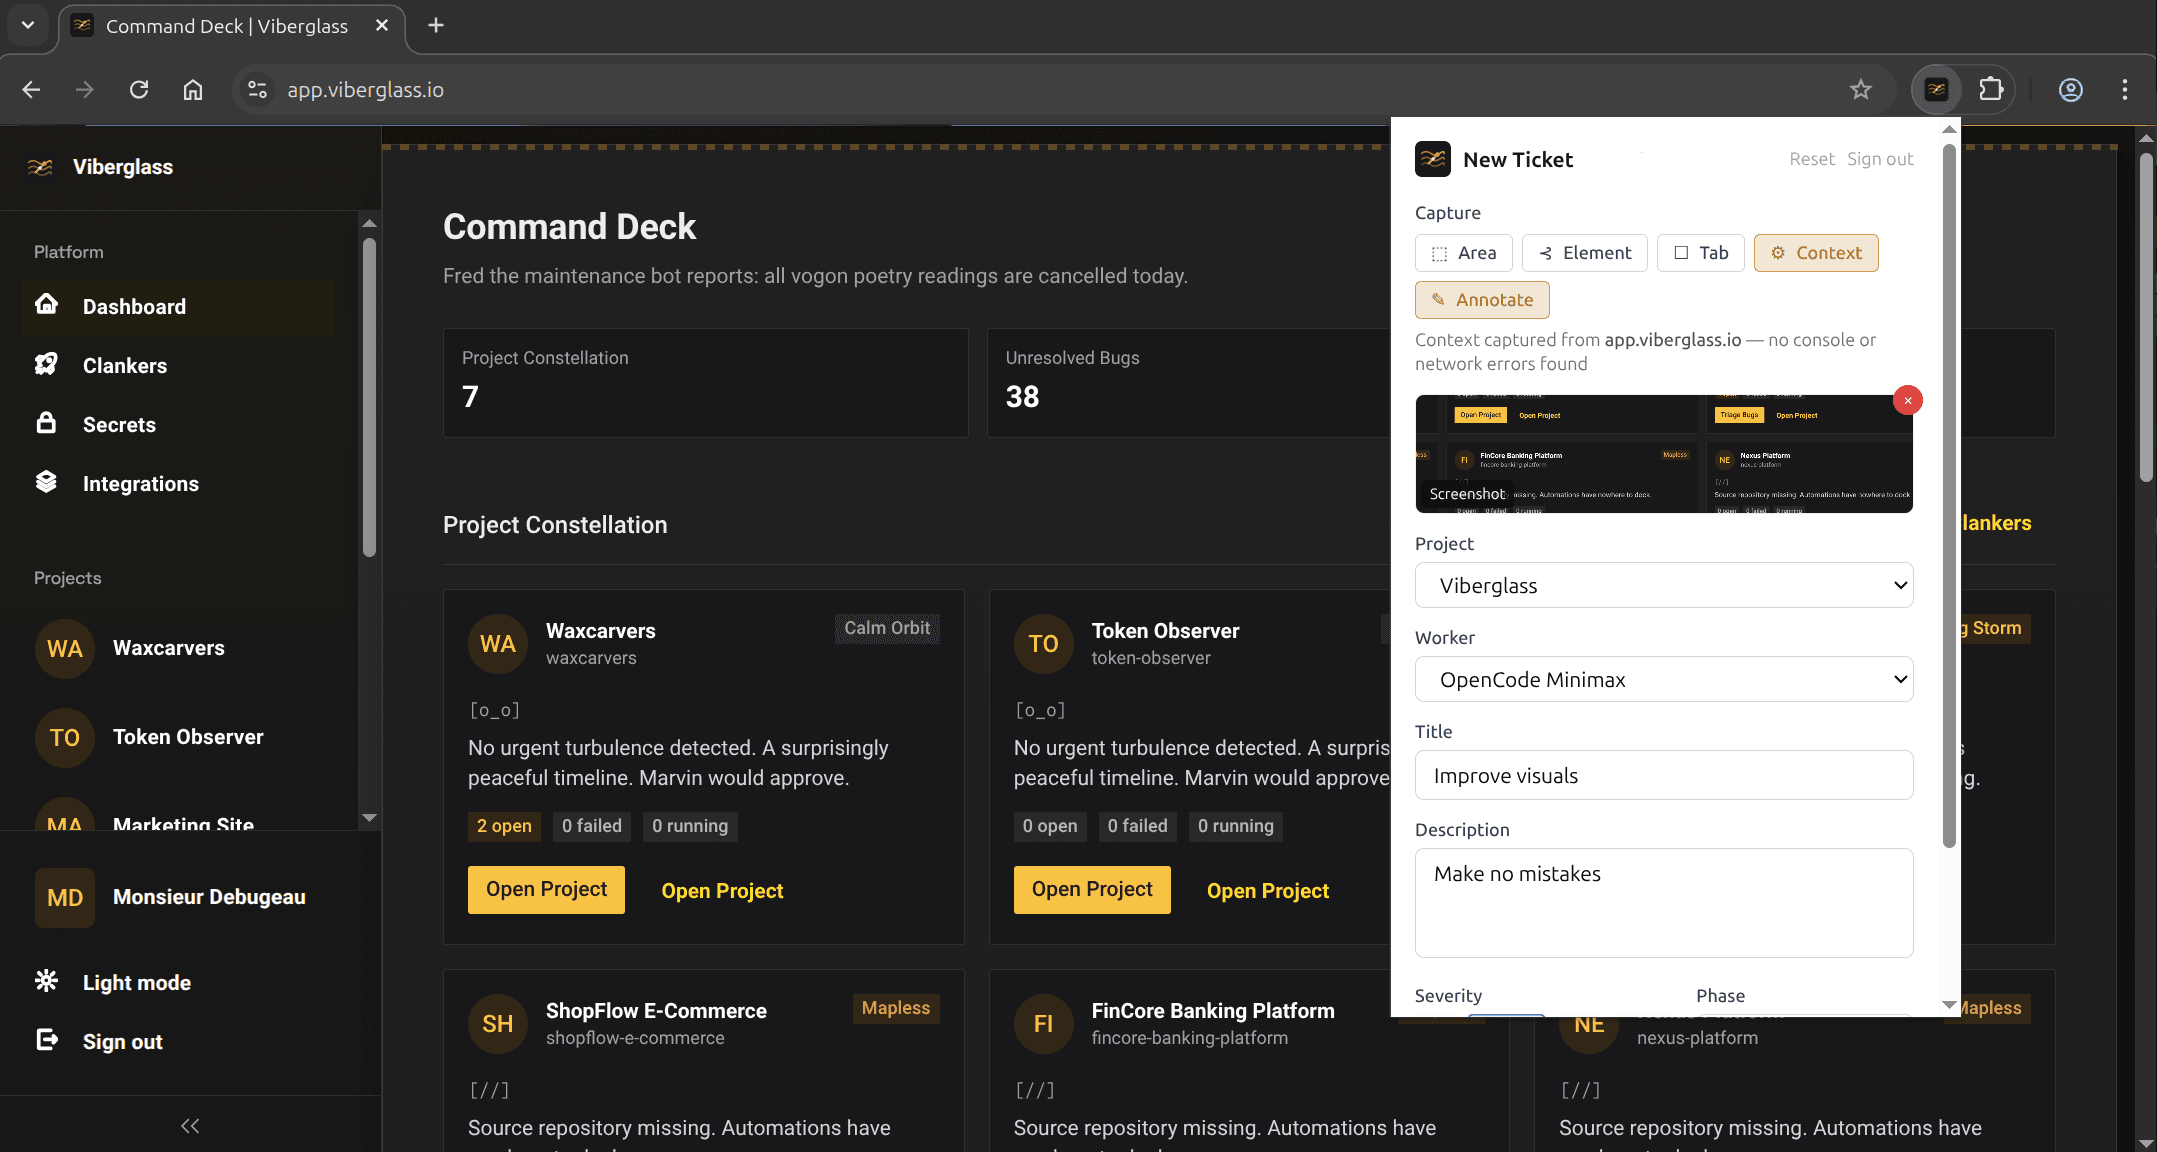Screen dimensions: 2157x1152
Task: Open the tab search dropdown arrow
Action: pyautogui.click(x=28, y=25)
